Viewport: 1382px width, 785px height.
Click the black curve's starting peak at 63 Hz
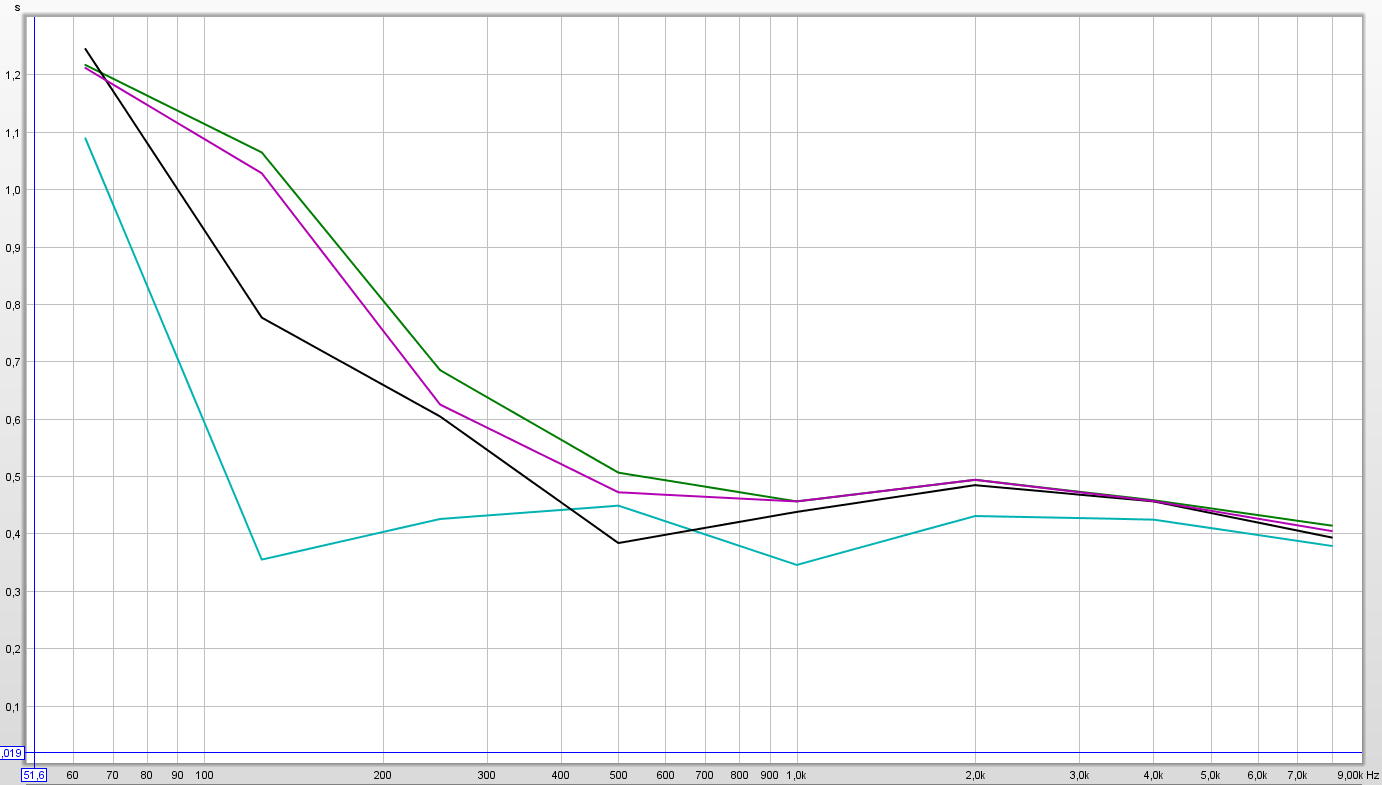(x=85, y=48)
